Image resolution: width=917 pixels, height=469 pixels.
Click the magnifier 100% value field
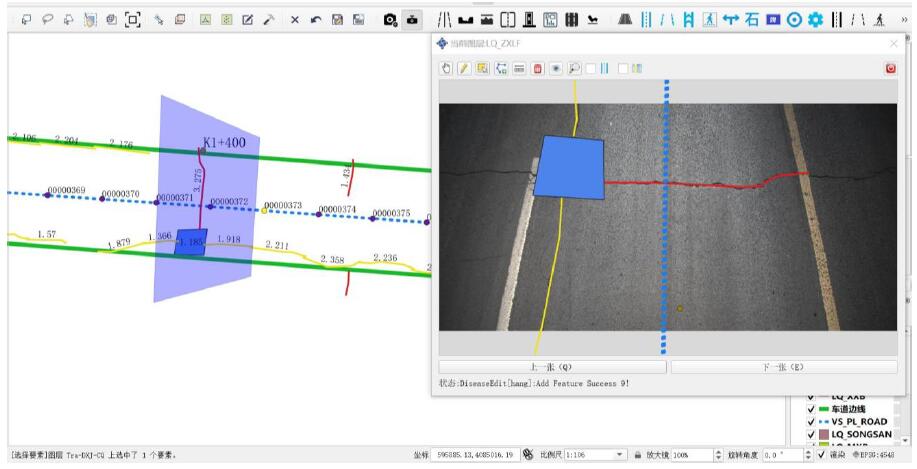click(692, 454)
